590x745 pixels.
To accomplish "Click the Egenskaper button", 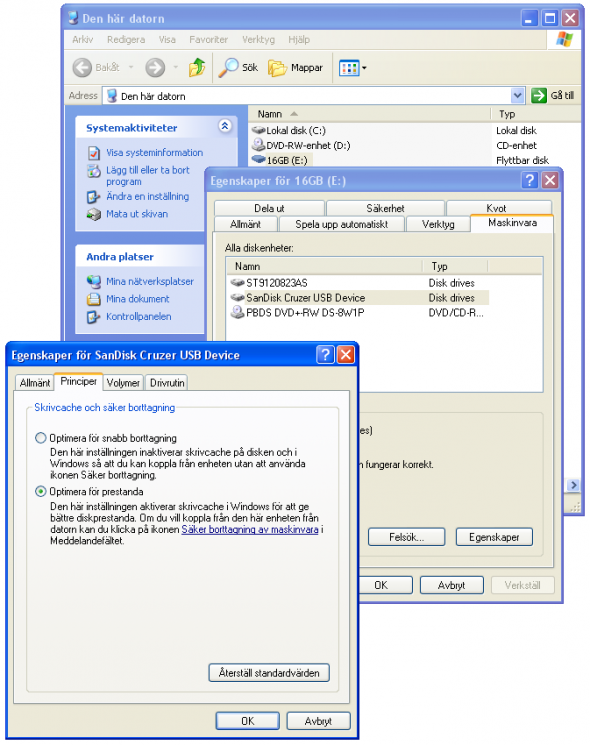I will (494, 537).
